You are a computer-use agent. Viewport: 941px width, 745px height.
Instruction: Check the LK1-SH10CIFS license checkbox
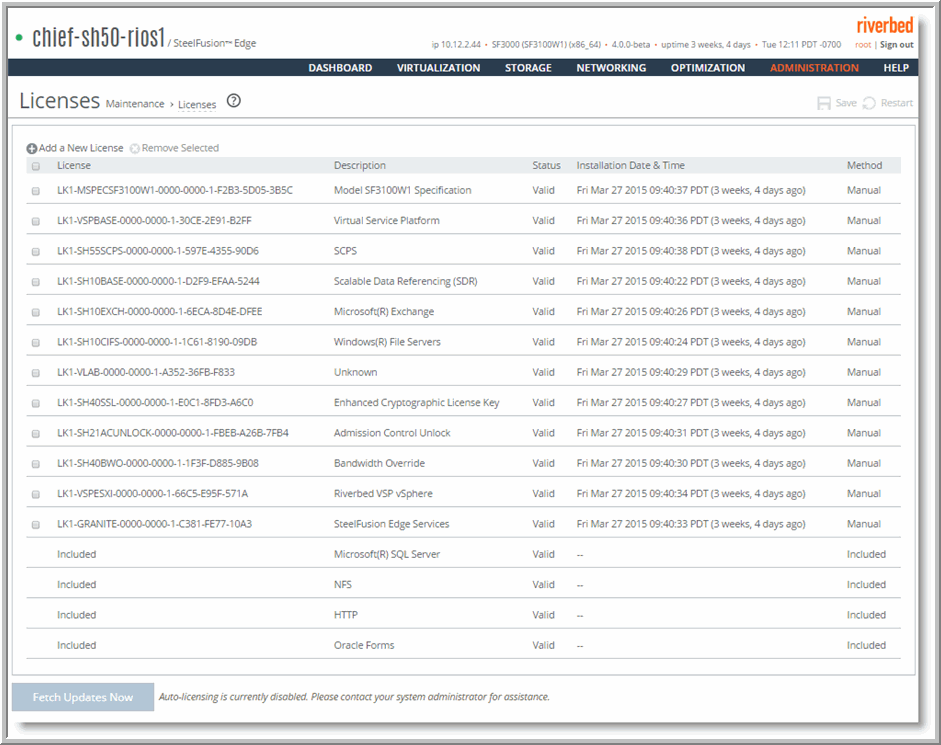click(x=36, y=343)
